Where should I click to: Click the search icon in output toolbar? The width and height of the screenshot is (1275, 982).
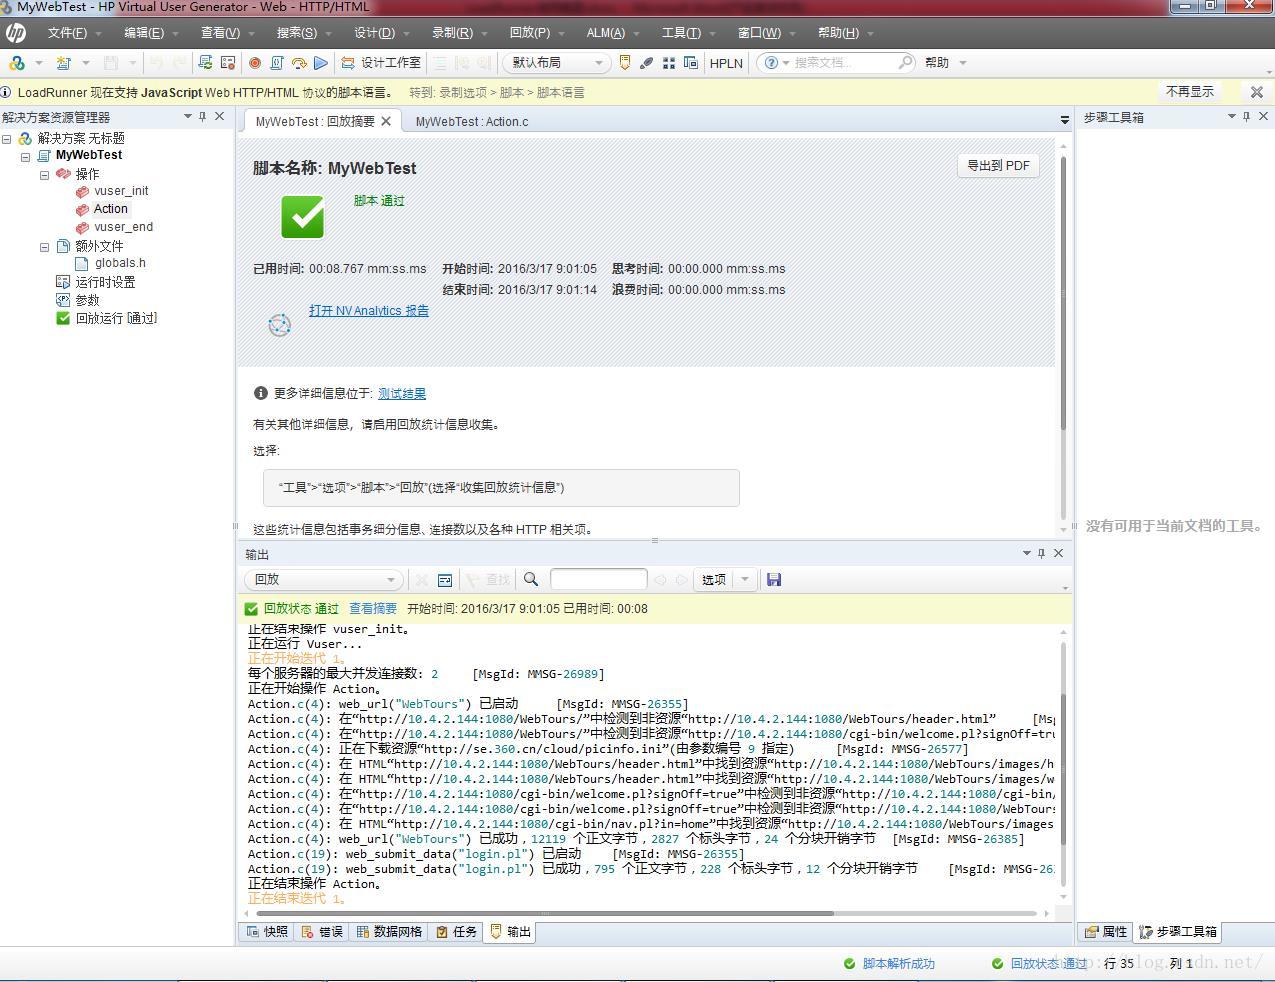(531, 580)
